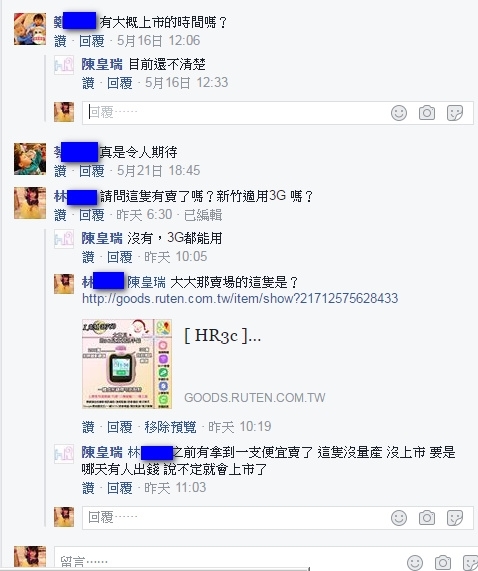Click 回覆 under 真是令人期待 comment

[92, 171]
